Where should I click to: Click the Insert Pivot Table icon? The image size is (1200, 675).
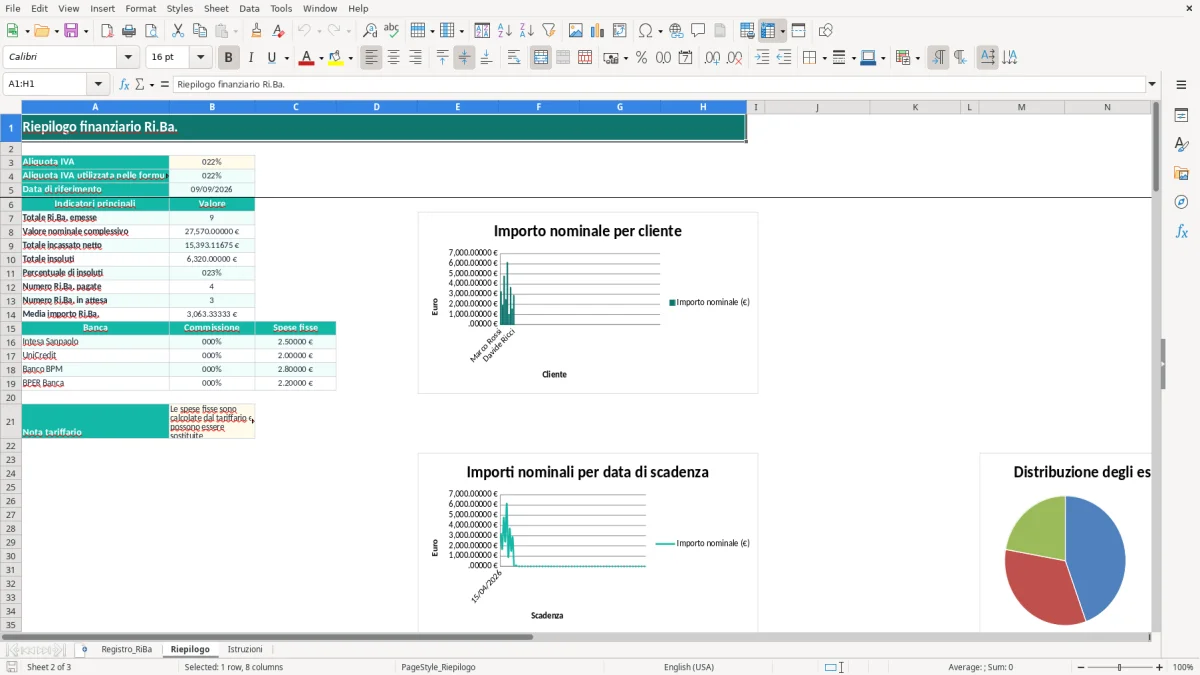point(620,31)
